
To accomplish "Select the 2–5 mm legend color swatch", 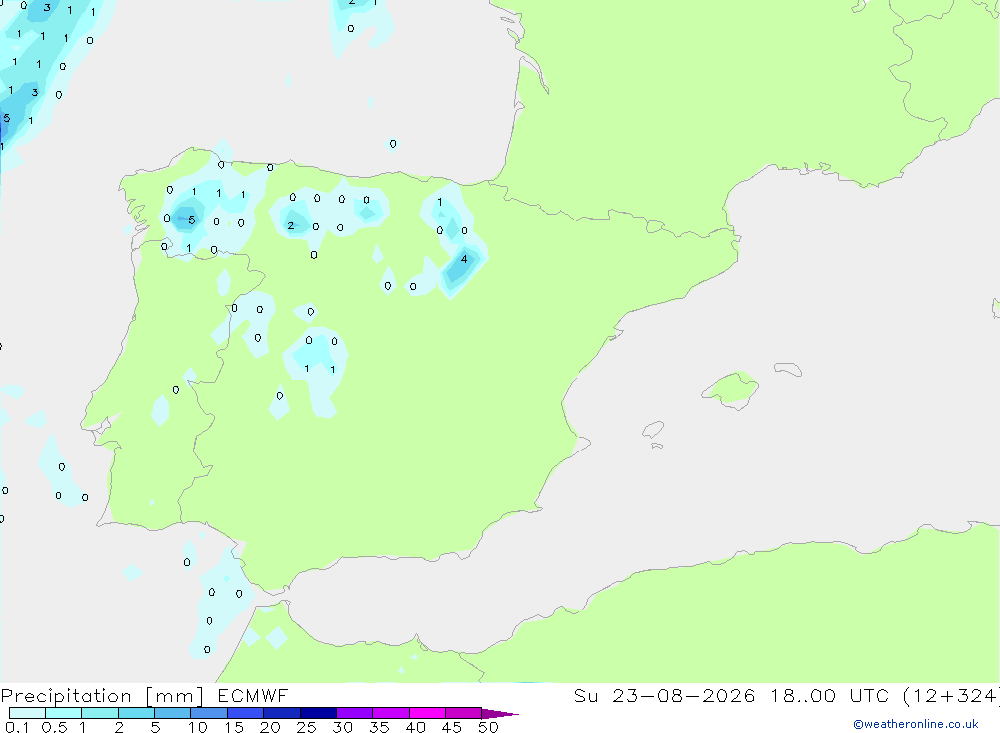I will point(136,713).
